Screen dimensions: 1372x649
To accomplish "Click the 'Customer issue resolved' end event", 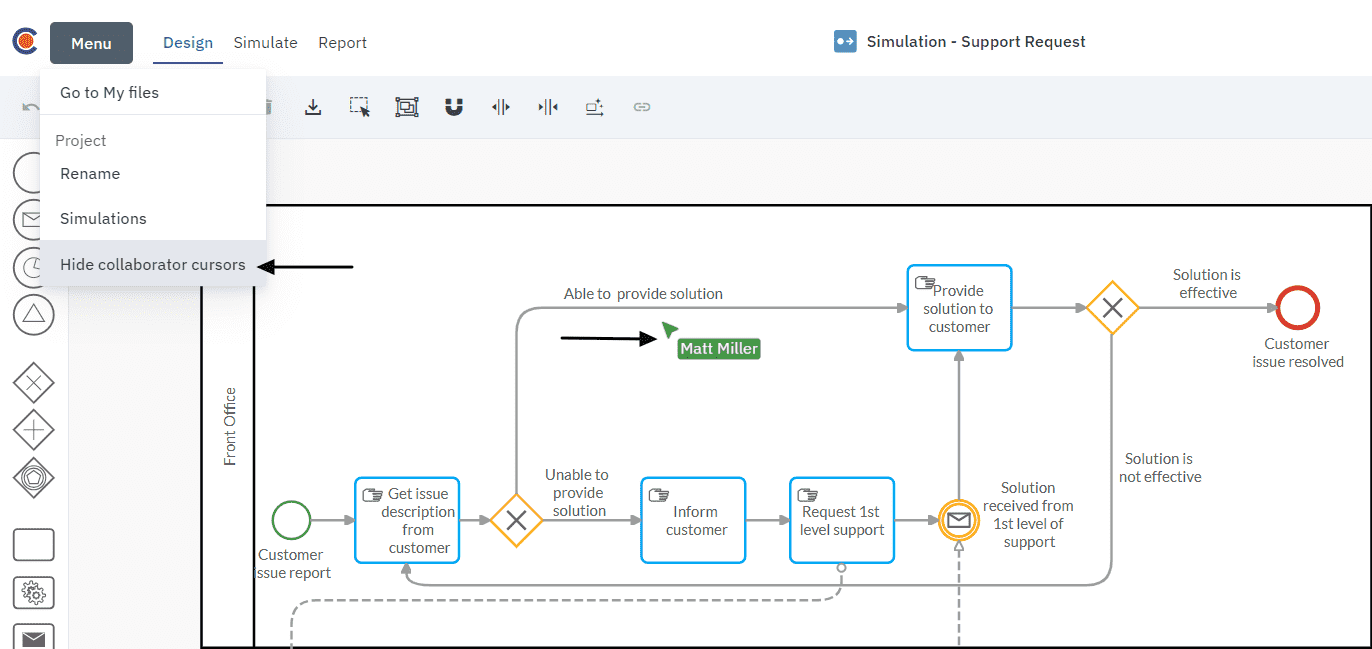I will coord(1297,308).
